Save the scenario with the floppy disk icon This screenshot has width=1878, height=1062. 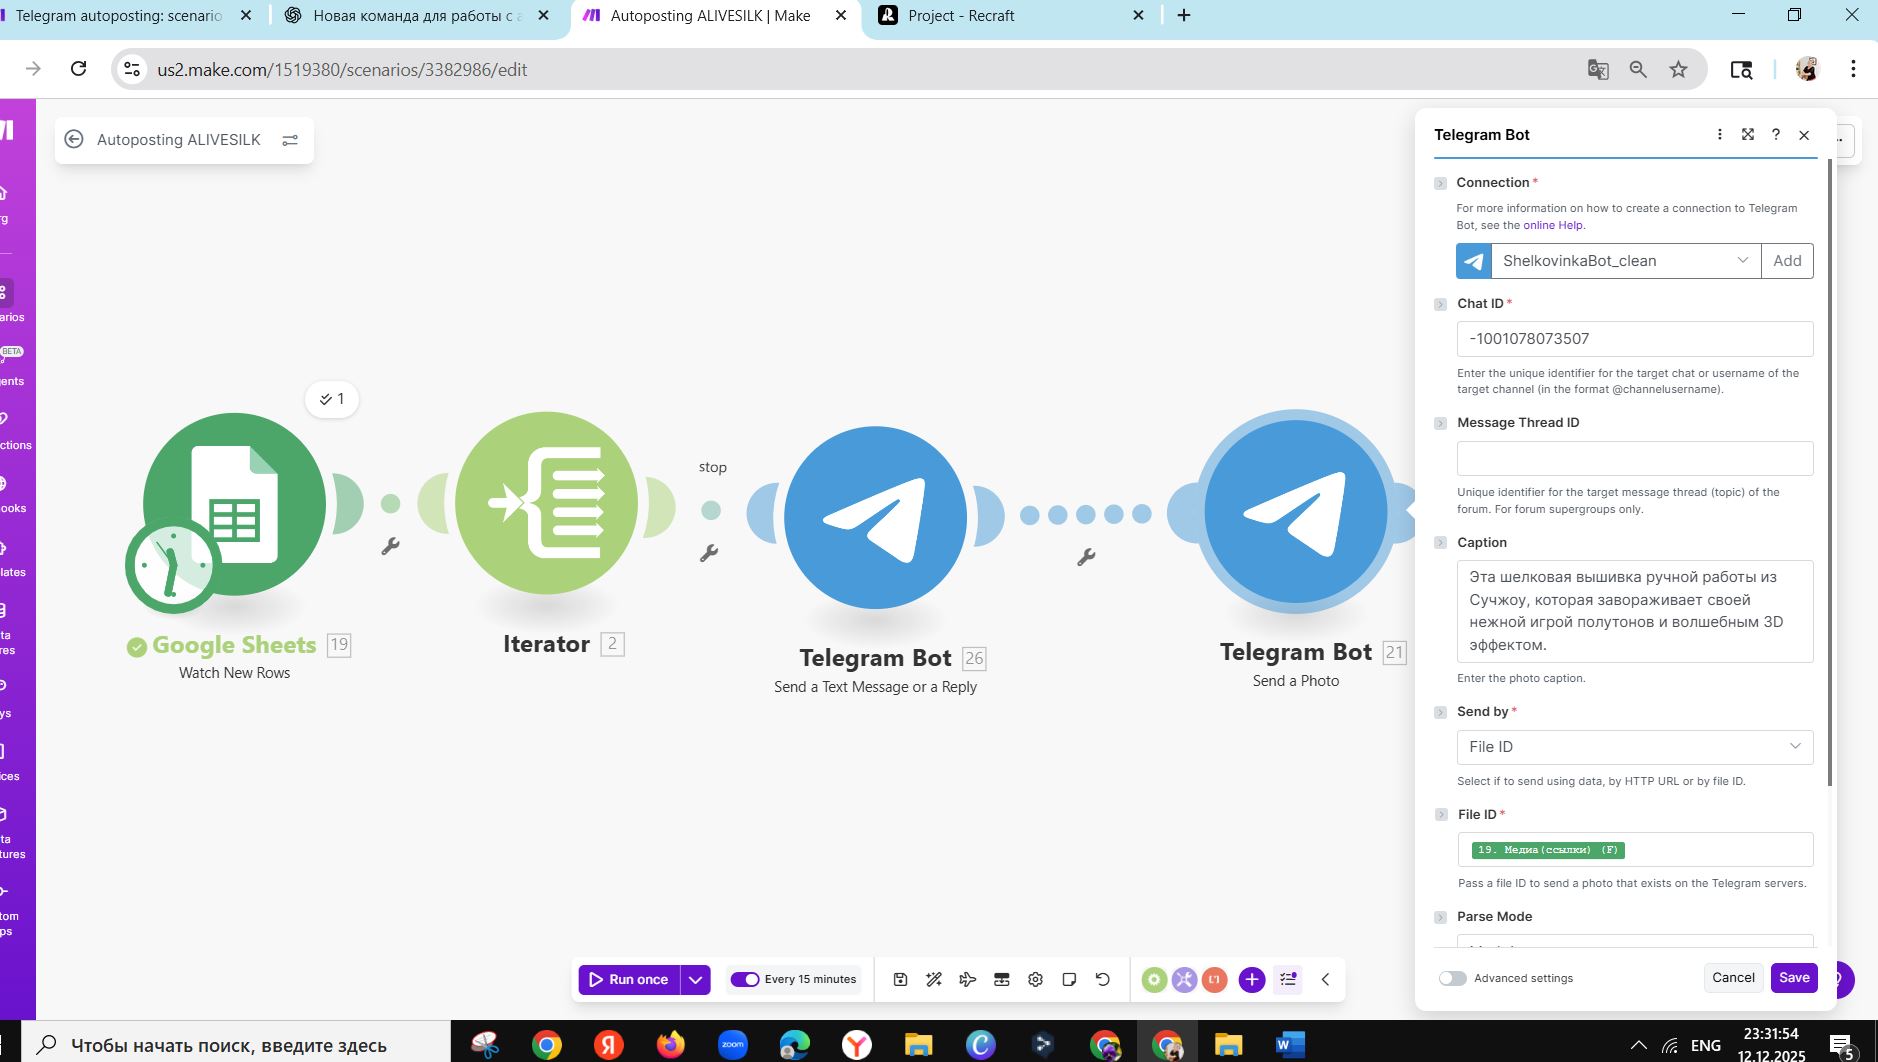900,980
